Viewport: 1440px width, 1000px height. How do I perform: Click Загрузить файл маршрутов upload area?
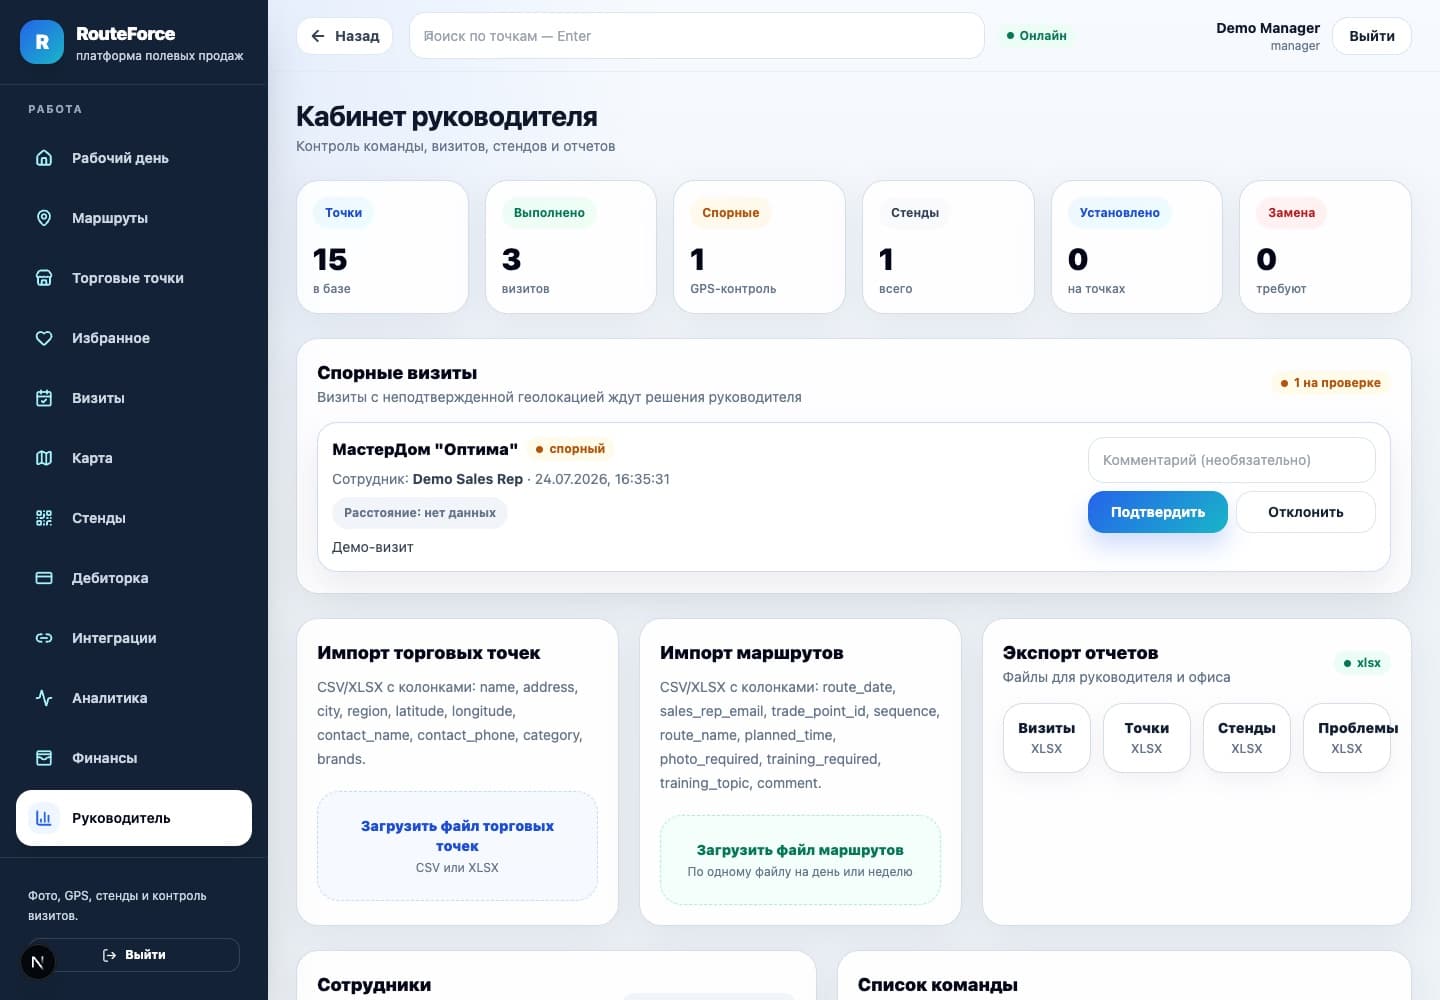click(x=800, y=860)
